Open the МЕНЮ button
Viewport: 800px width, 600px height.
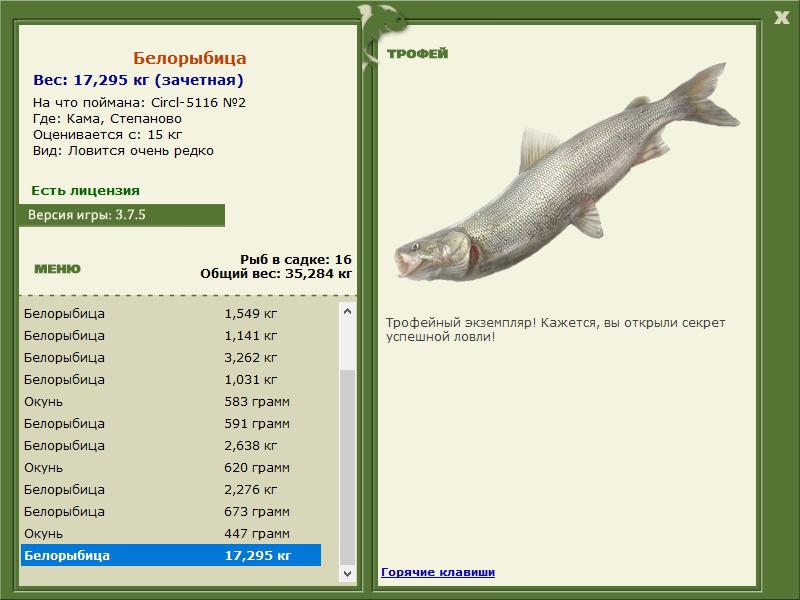click(57, 269)
